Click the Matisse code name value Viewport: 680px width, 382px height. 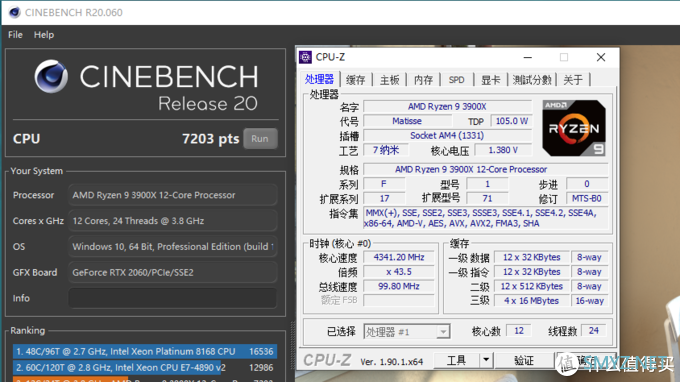tap(407, 121)
